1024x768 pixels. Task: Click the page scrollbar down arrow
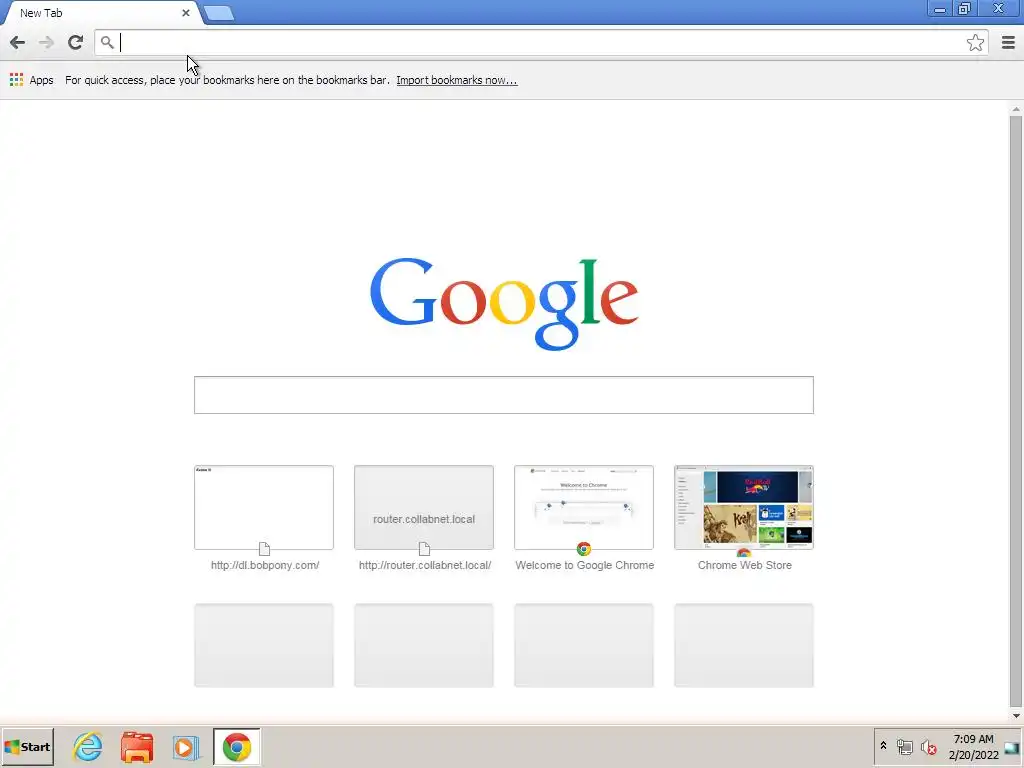click(x=1016, y=716)
